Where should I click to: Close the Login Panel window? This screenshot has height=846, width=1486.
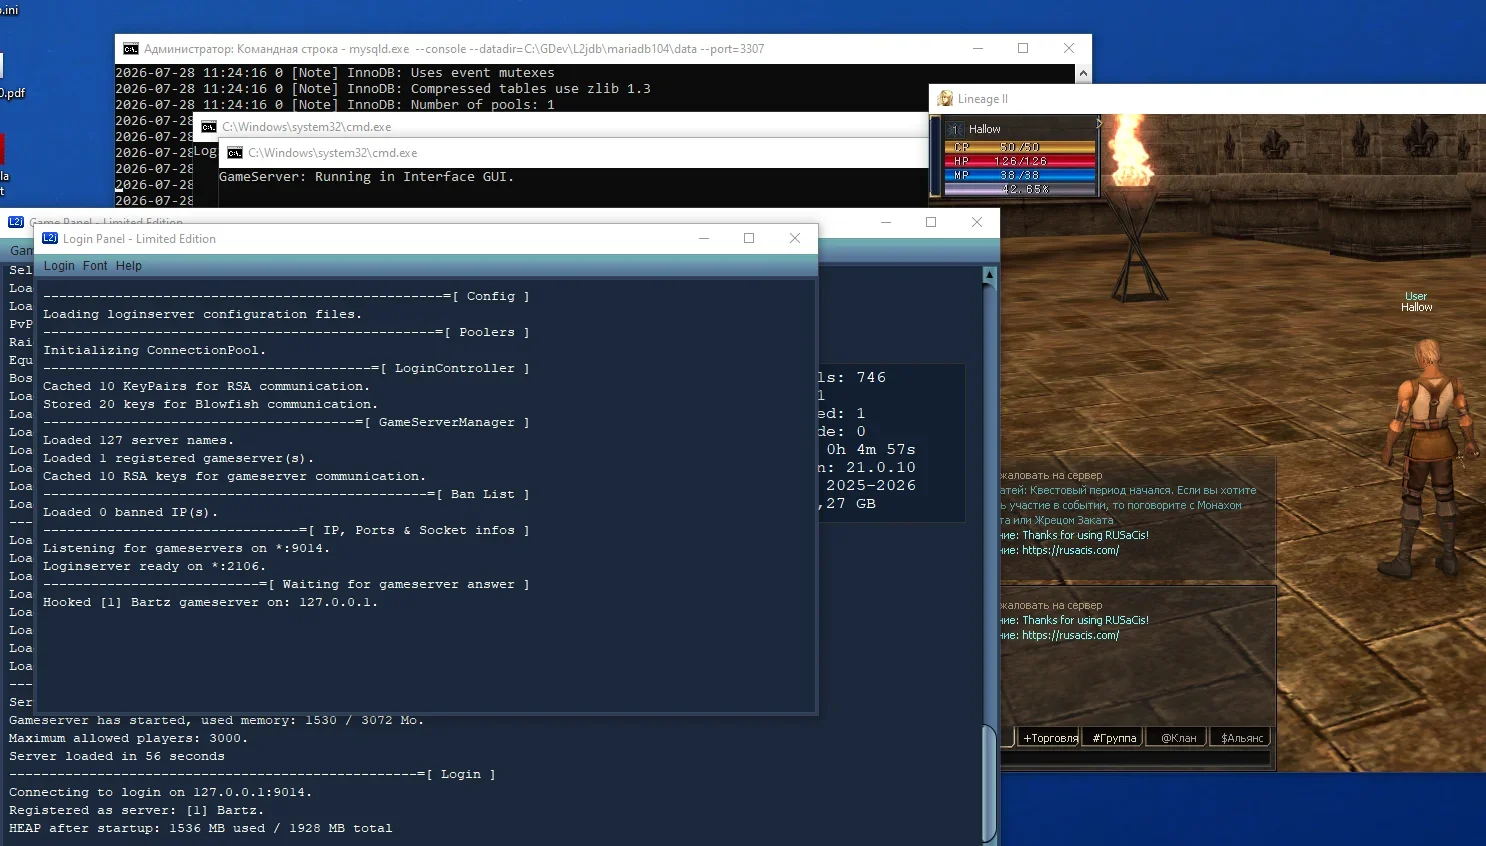click(x=795, y=238)
